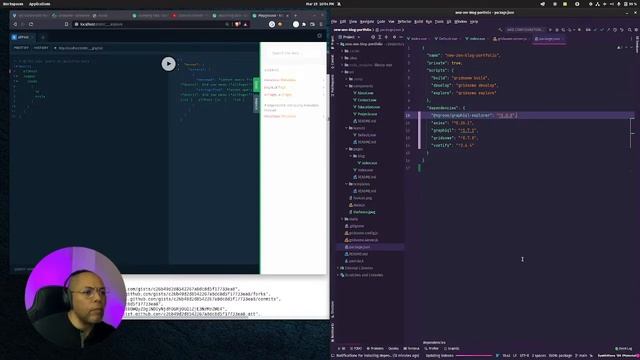This screenshot has height=360, width=640.
Task: Switch to the Playground browser tab
Action: (270, 16)
